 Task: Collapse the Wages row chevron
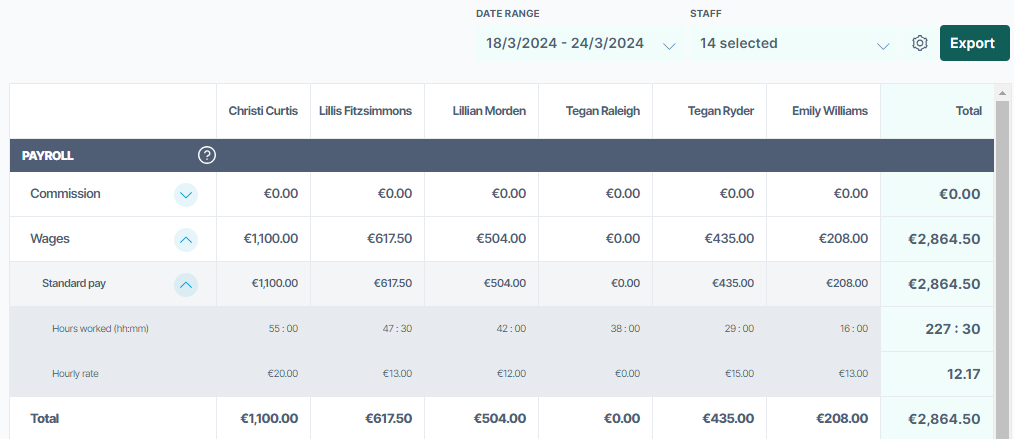tap(186, 239)
